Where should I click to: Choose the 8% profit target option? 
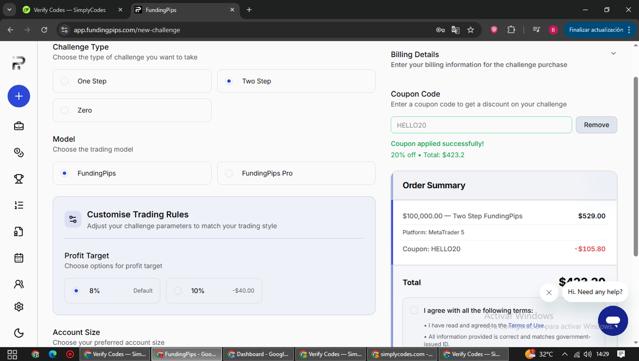(112, 291)
